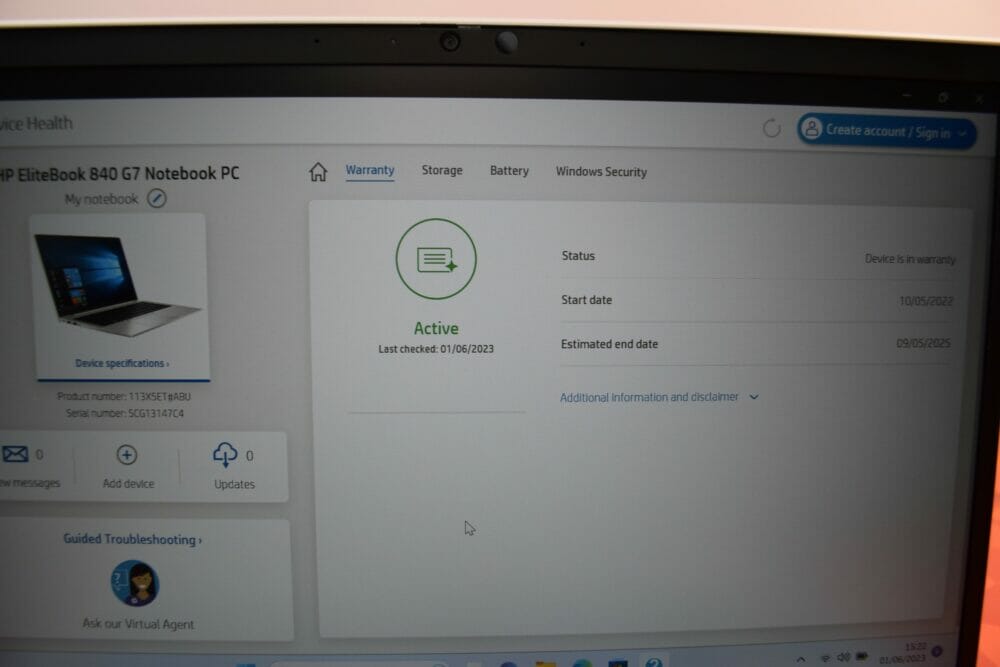Open the messages envelope icon
The height and width of the screenshot is (667, 1000).
point(15,454)
